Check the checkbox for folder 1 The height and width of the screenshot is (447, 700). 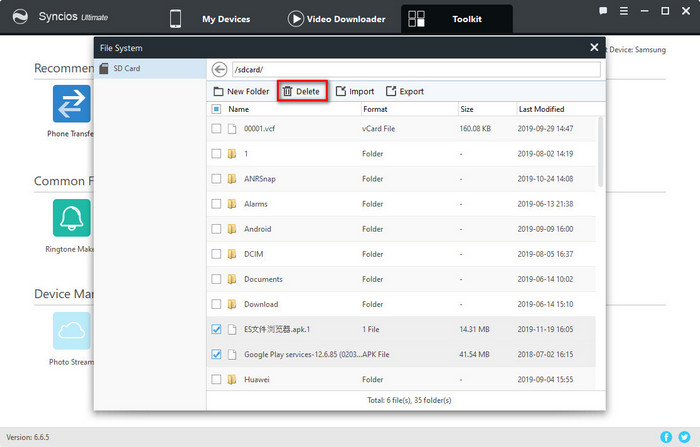[216, 154]
